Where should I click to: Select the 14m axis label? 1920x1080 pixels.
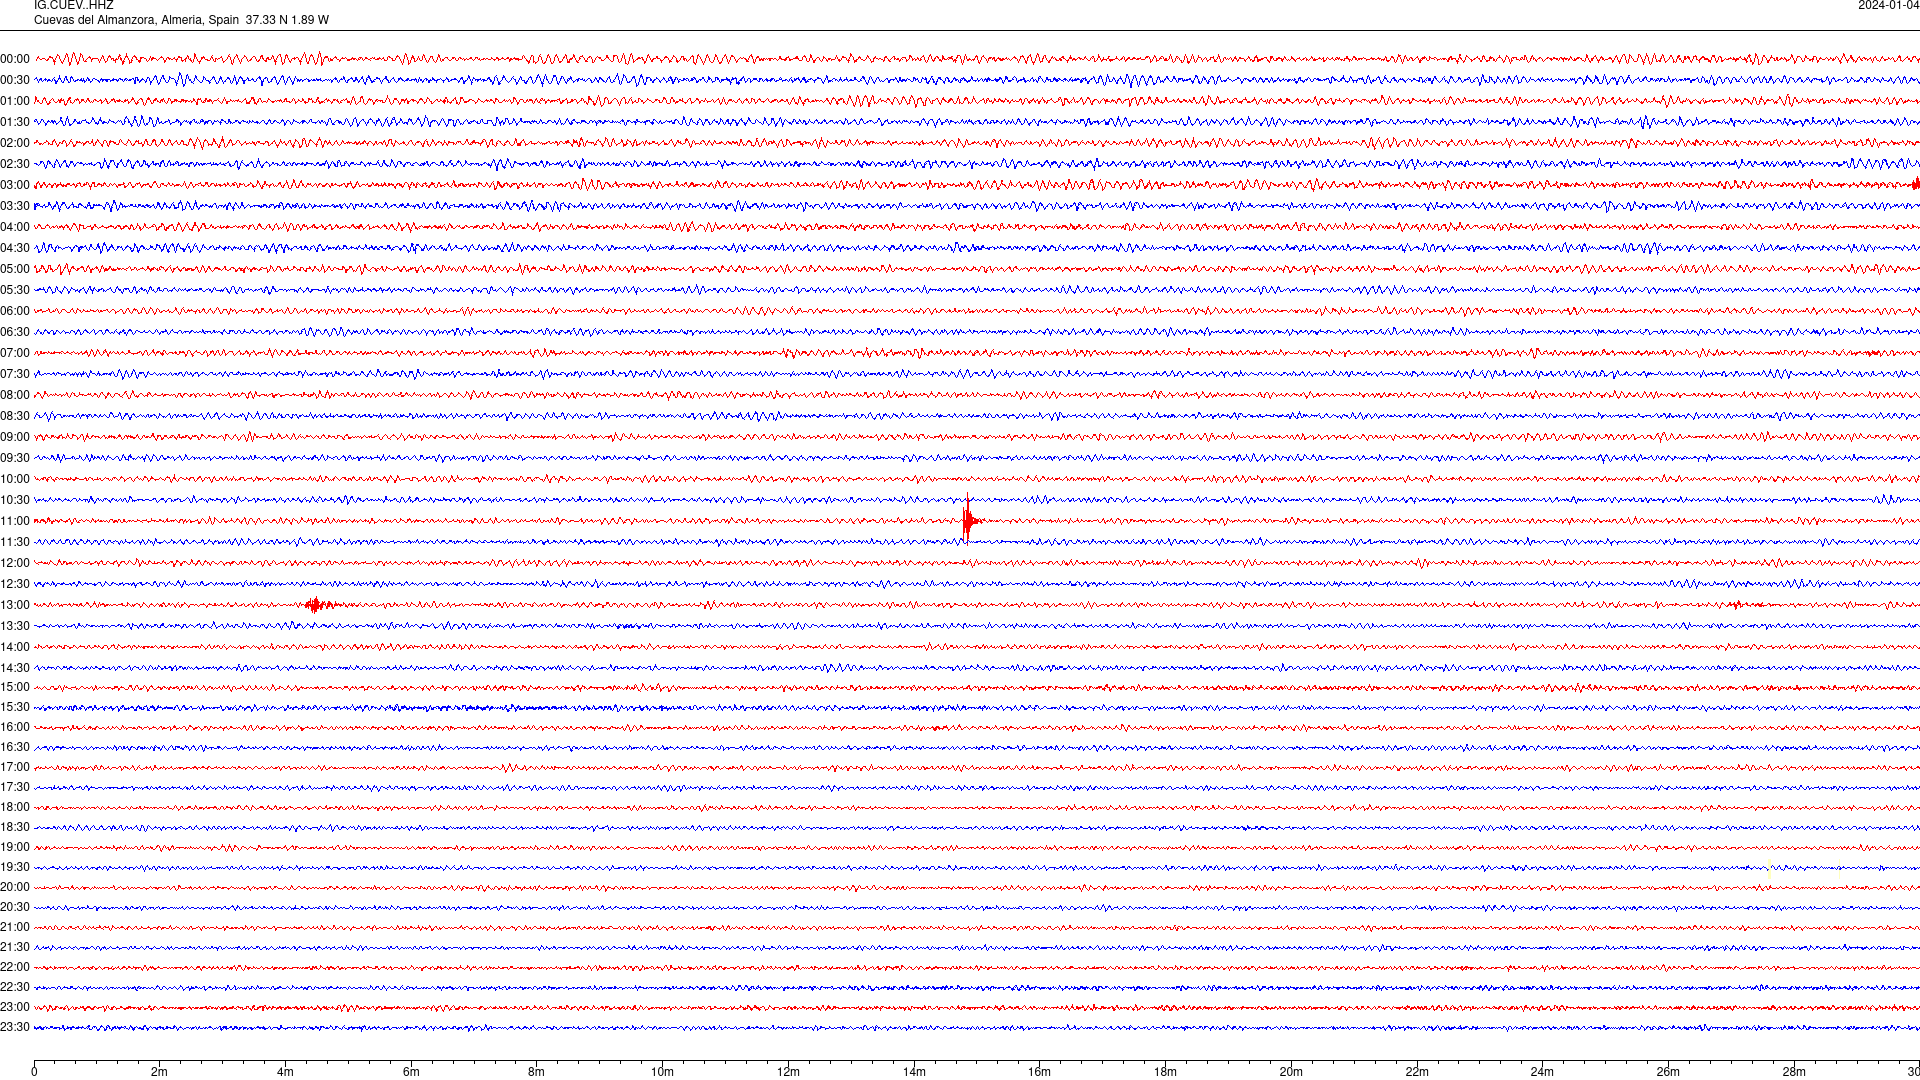[x=914, y=1072]
